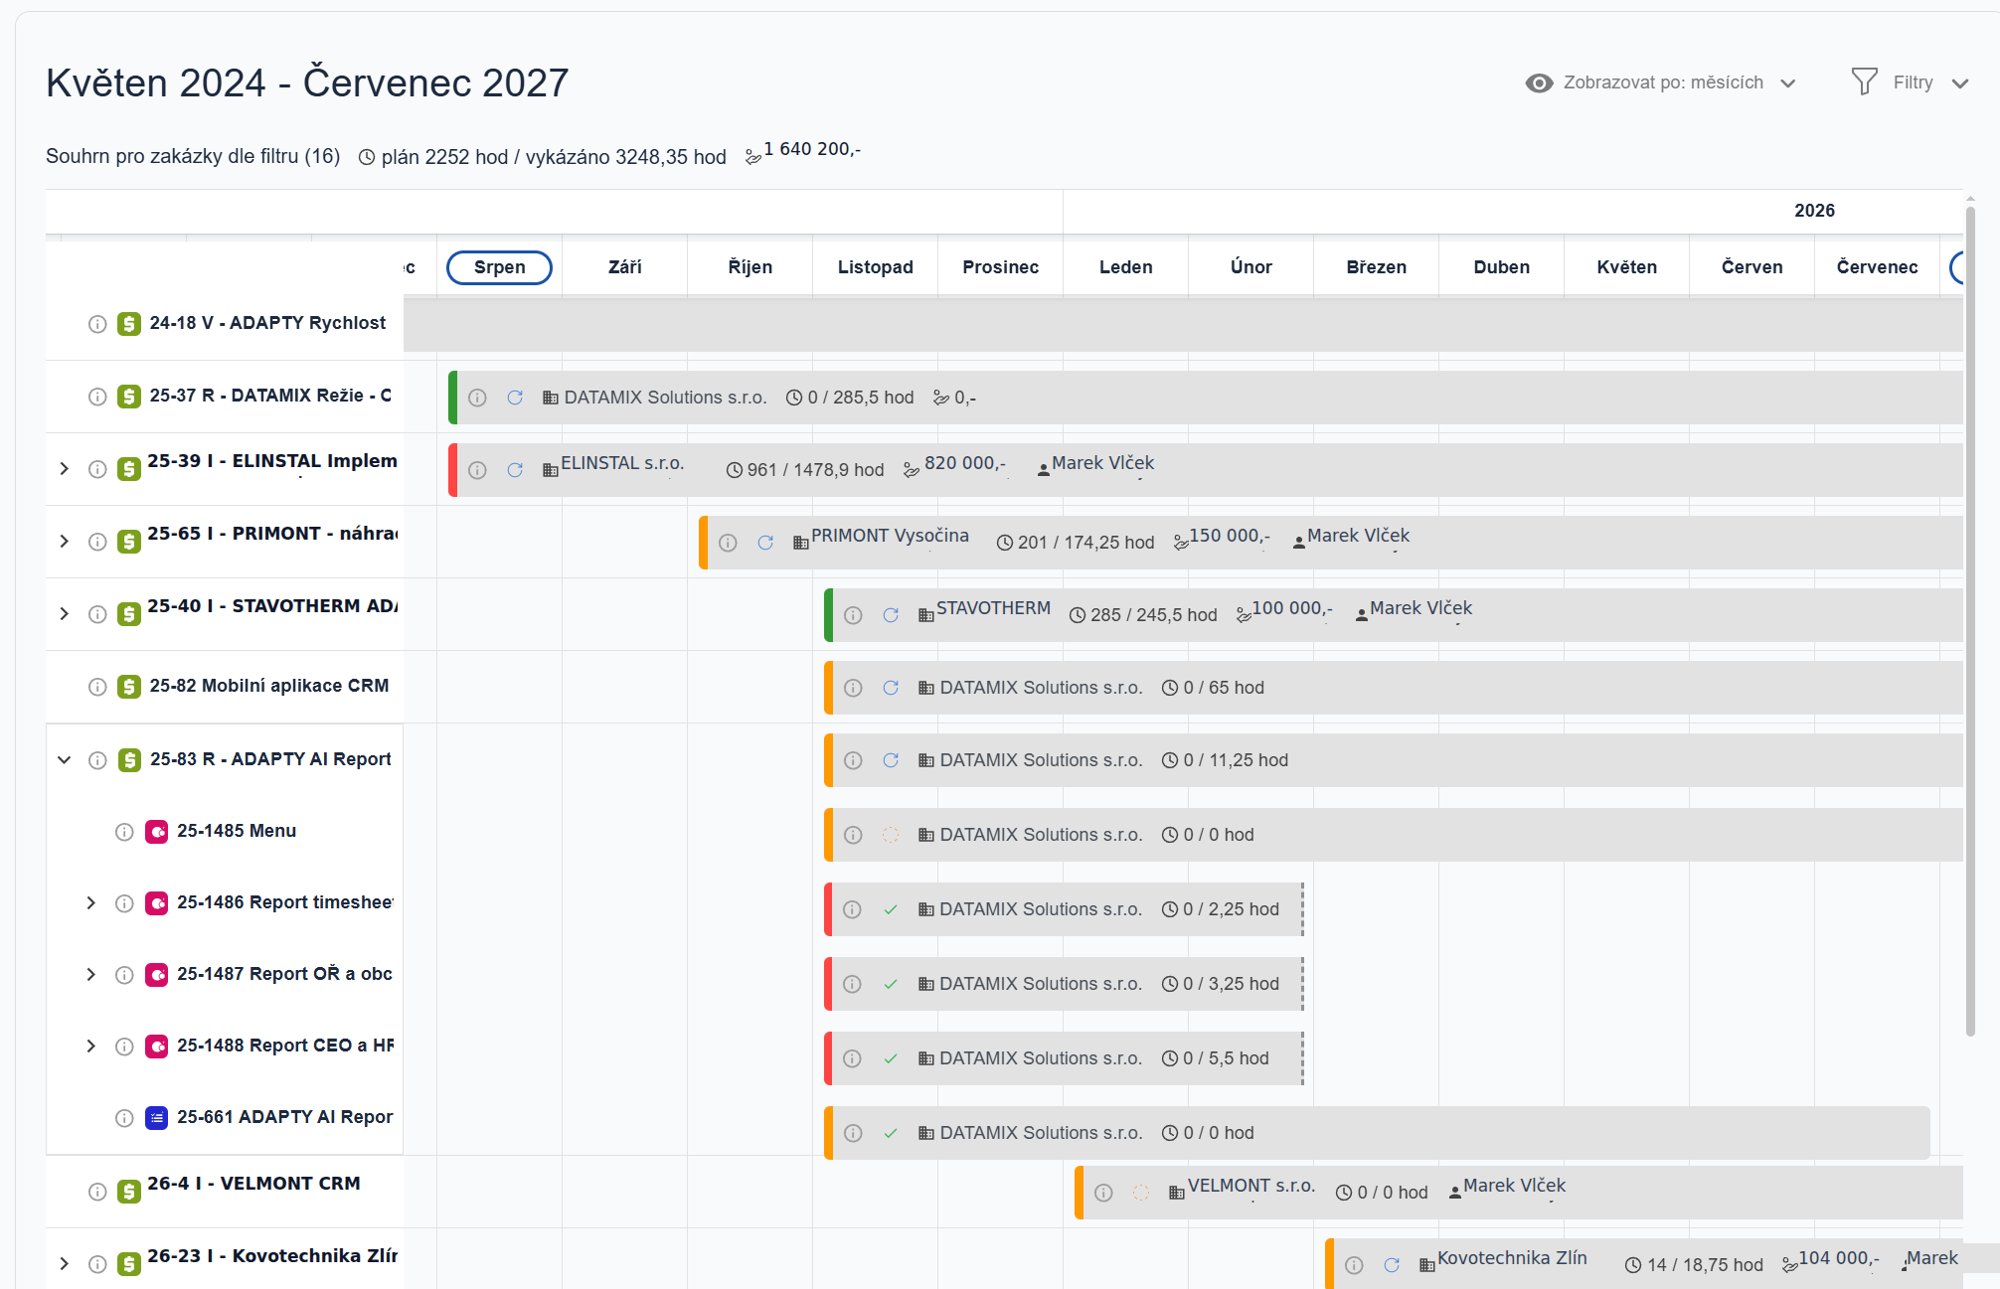Expand the 25-65 I PRIMONT row
Screen dimensions: 2000x1289
click(x=64, y=541)
